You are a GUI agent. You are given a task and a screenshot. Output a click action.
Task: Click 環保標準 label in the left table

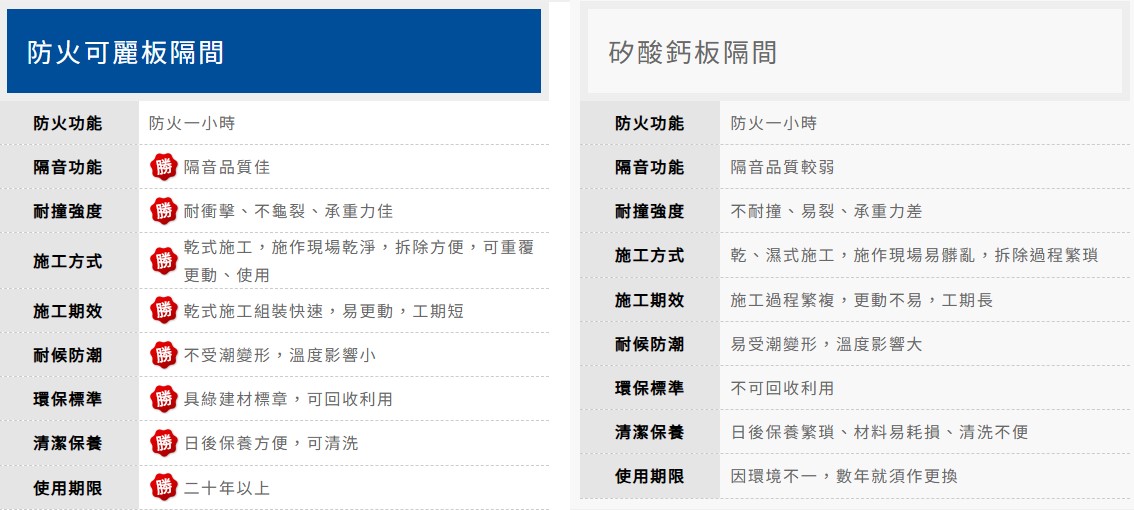point(68,398)
